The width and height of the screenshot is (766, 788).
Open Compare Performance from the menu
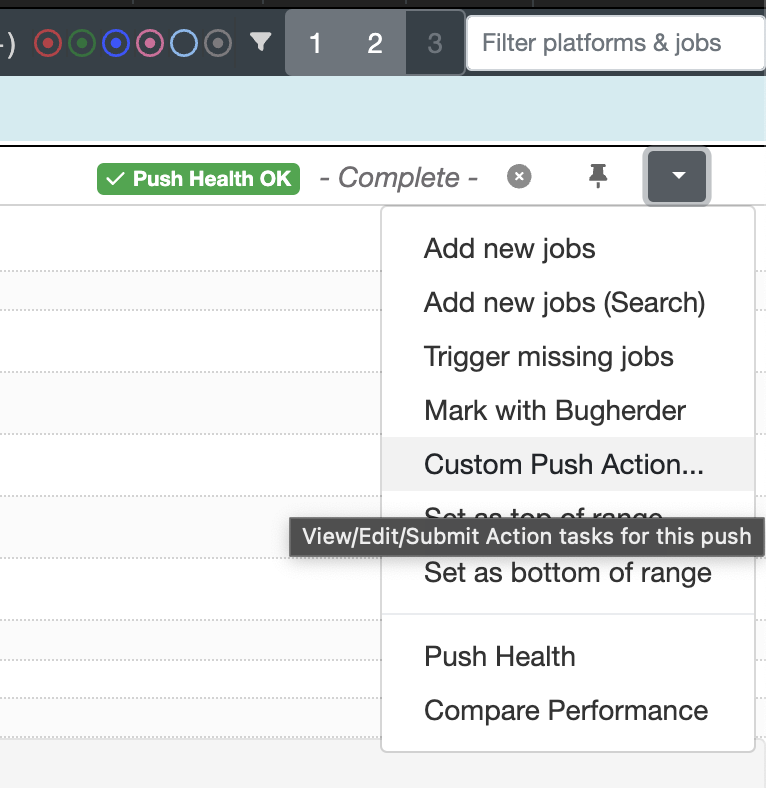(566, 710)
